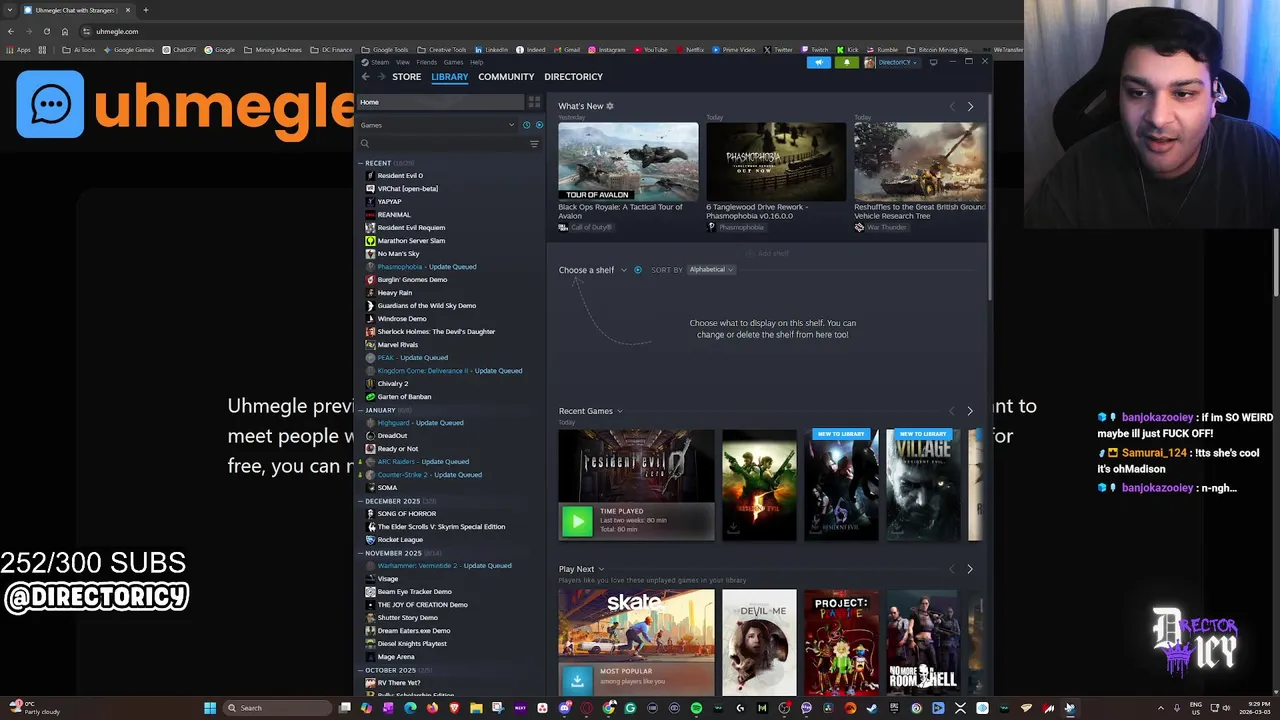Screen dimensions: 1280x720
Task: Click the library search input field
Action: pos(448,144)
